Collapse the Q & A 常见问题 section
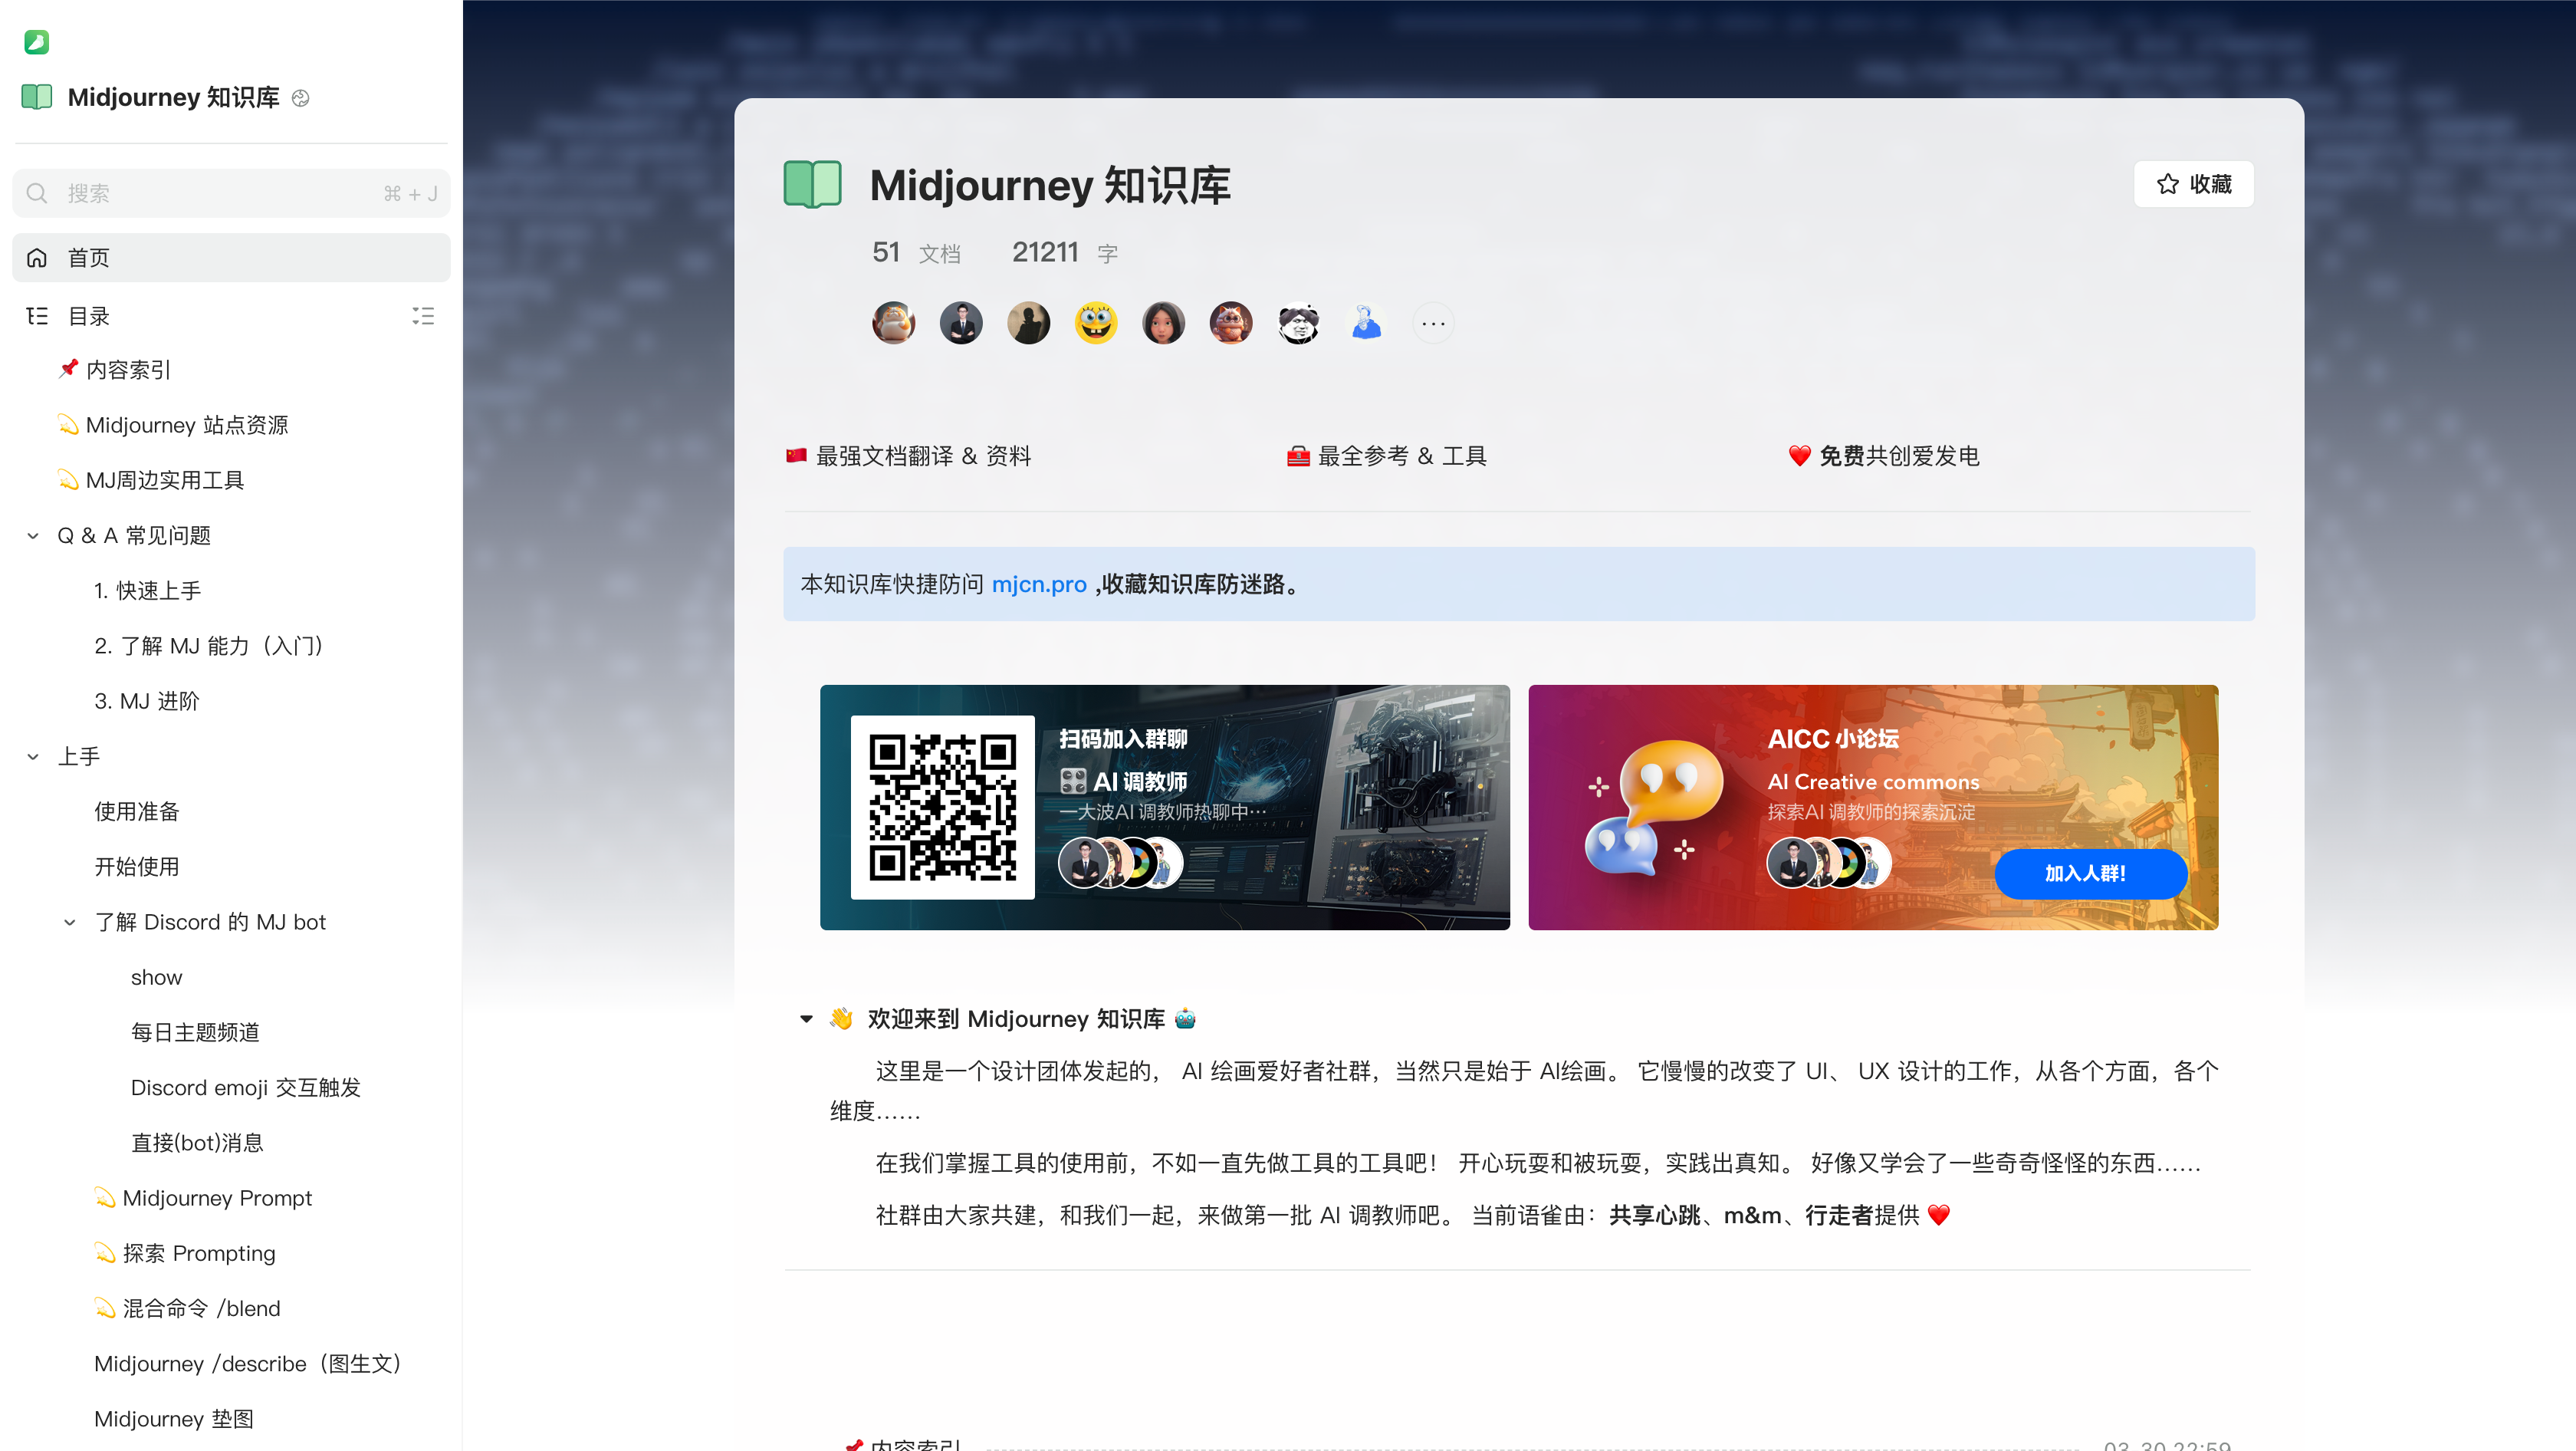 [33, 536]
